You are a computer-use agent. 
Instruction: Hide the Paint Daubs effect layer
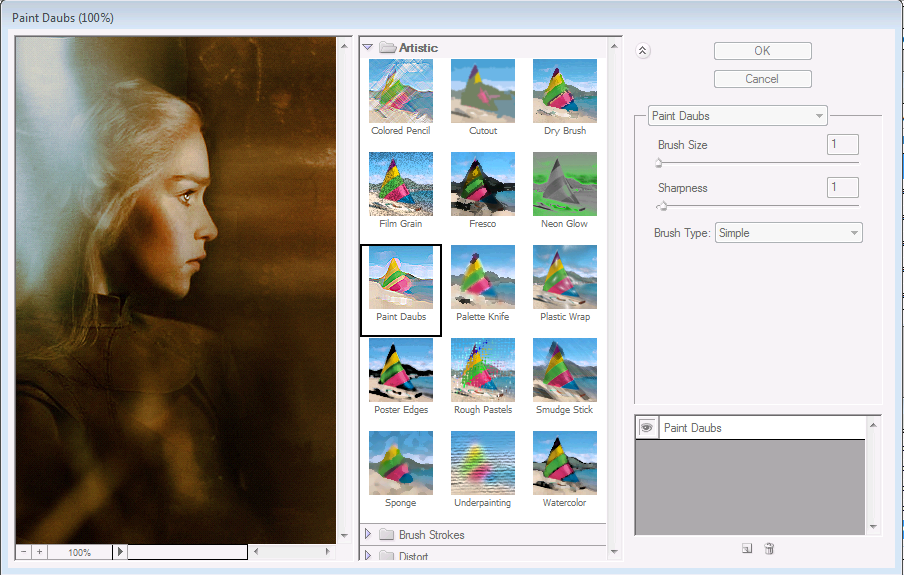tap(646, 428)
